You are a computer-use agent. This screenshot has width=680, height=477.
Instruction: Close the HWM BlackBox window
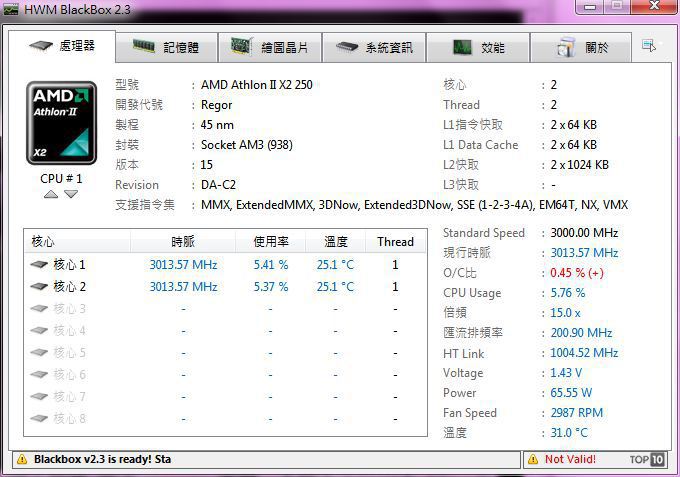coord(654,6)
